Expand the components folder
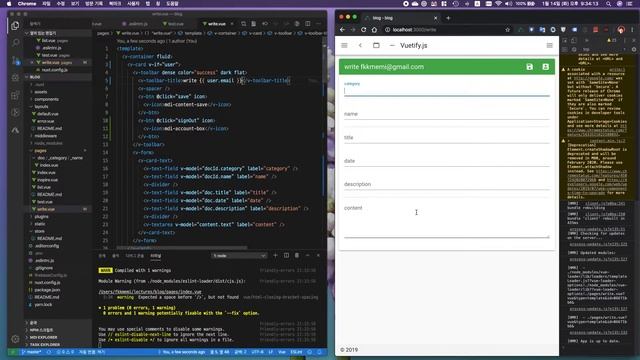Screen dimensions: 640x360 point(46,99)
